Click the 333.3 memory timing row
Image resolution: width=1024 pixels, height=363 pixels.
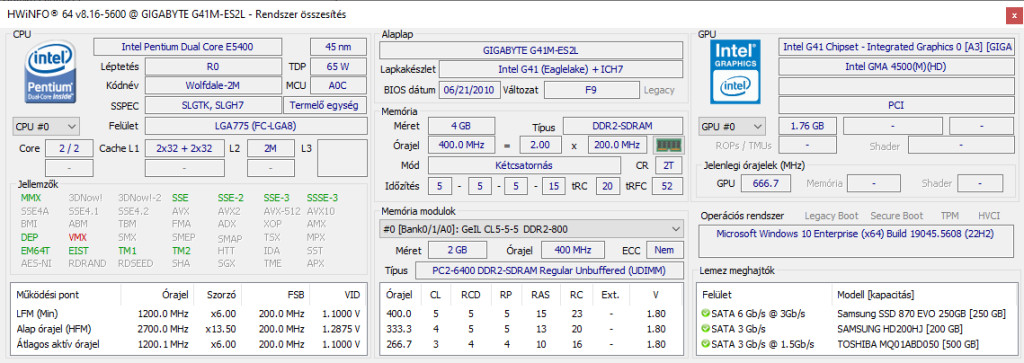point(531,329)
